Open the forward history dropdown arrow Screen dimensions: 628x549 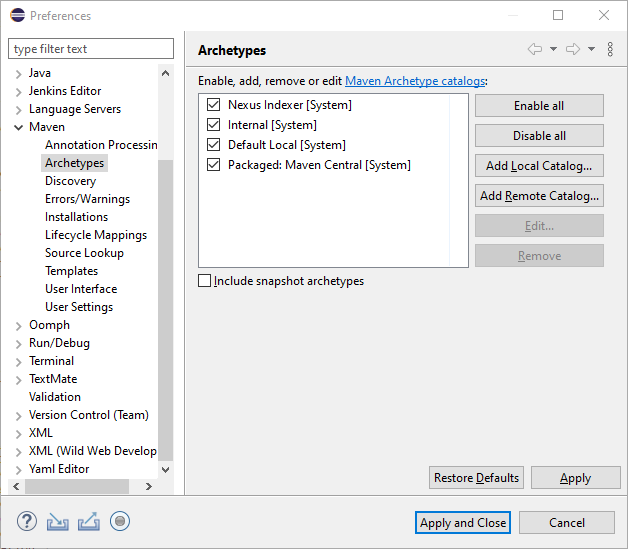(591, 49)
